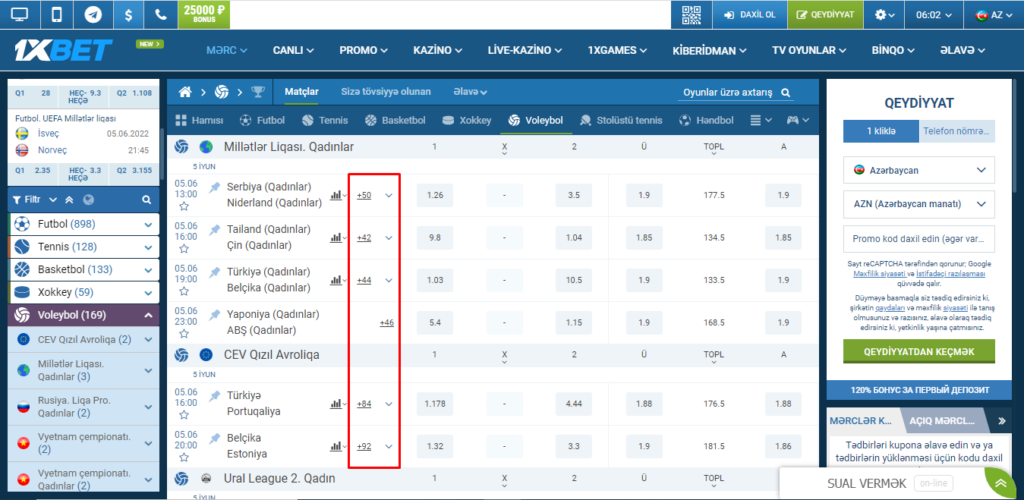Open the CEV Qızıl Avroliqa (2) sidebar item

[x=85, y=339]
